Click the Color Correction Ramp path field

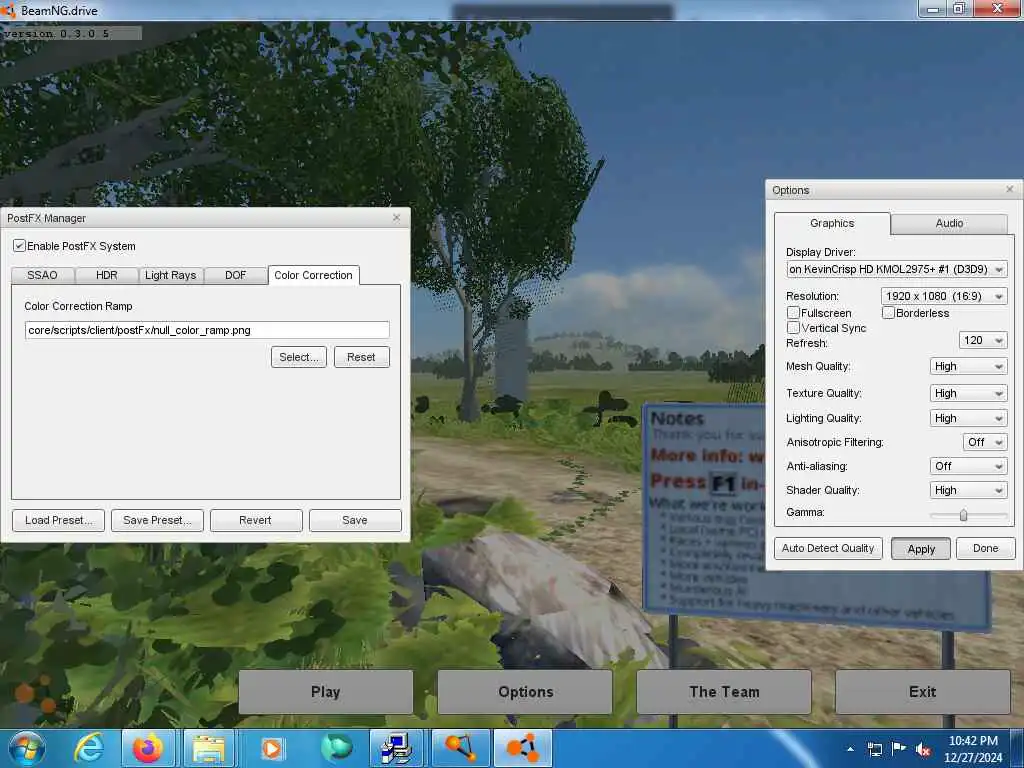pos(207,330)
